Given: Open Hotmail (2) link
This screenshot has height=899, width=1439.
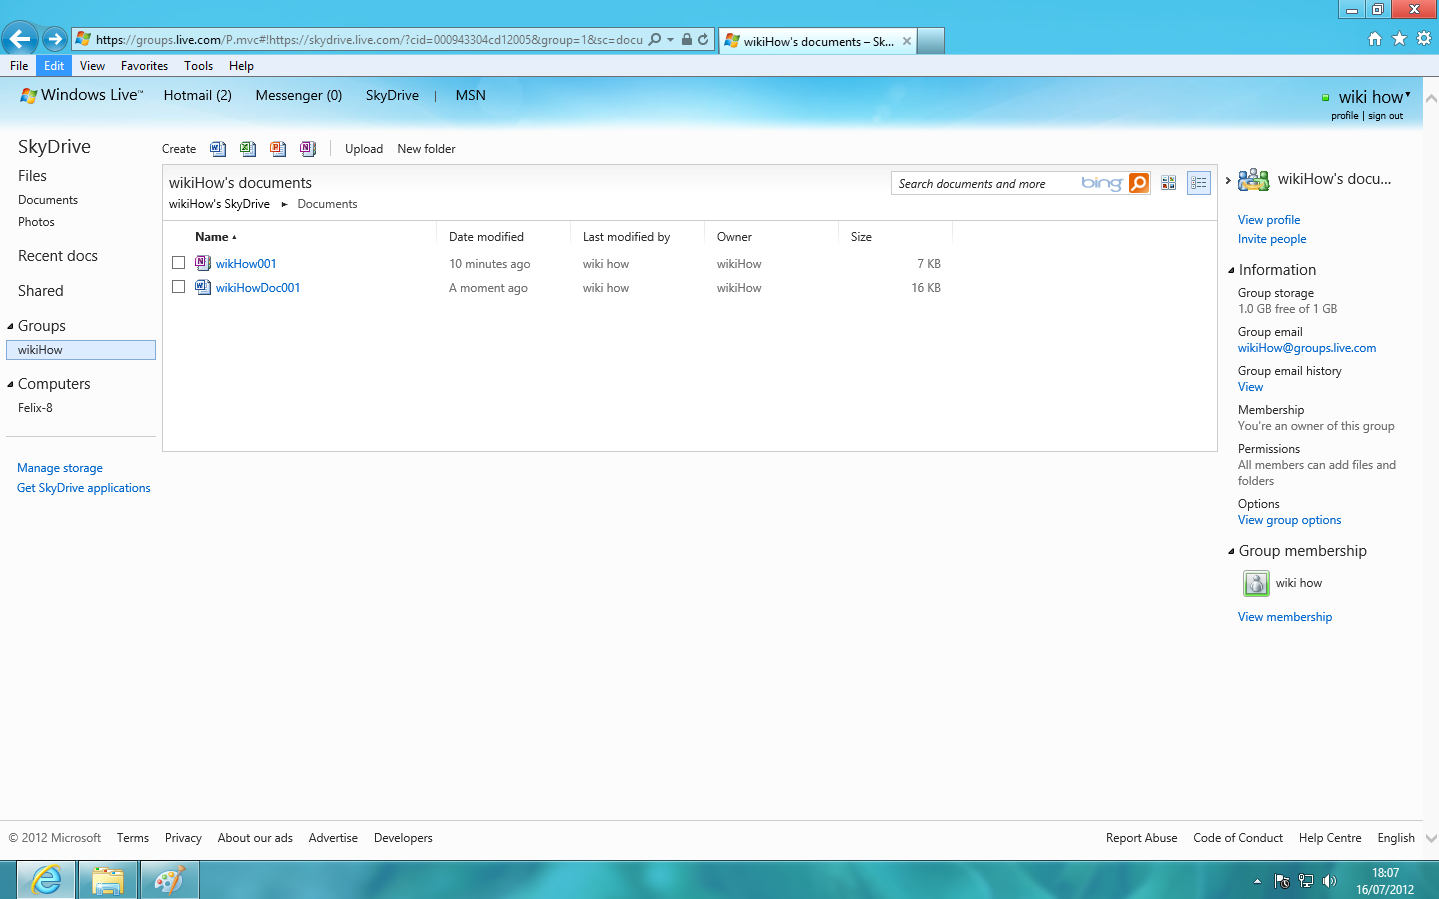Looking at the screenshot, I should point(197,95).
